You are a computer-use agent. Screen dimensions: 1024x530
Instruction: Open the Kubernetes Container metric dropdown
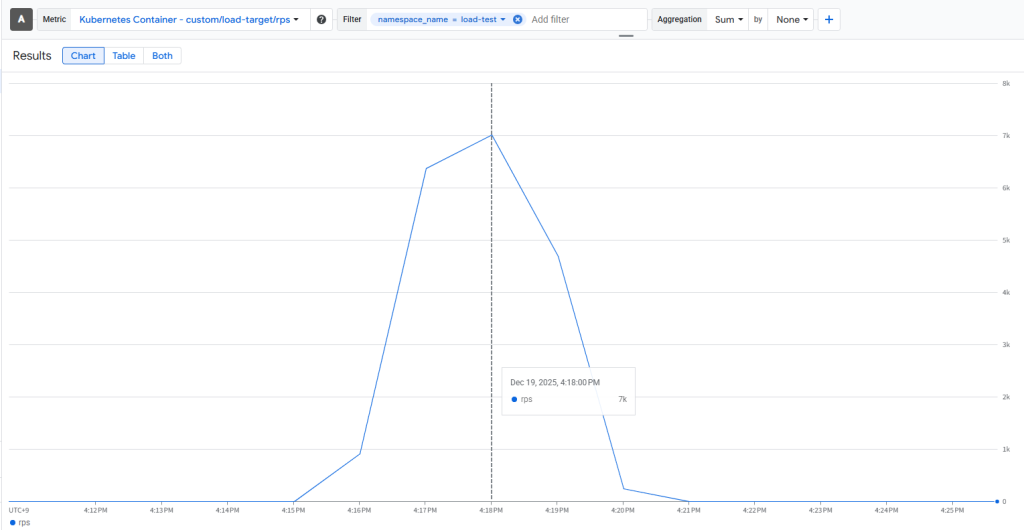[189, 19]
